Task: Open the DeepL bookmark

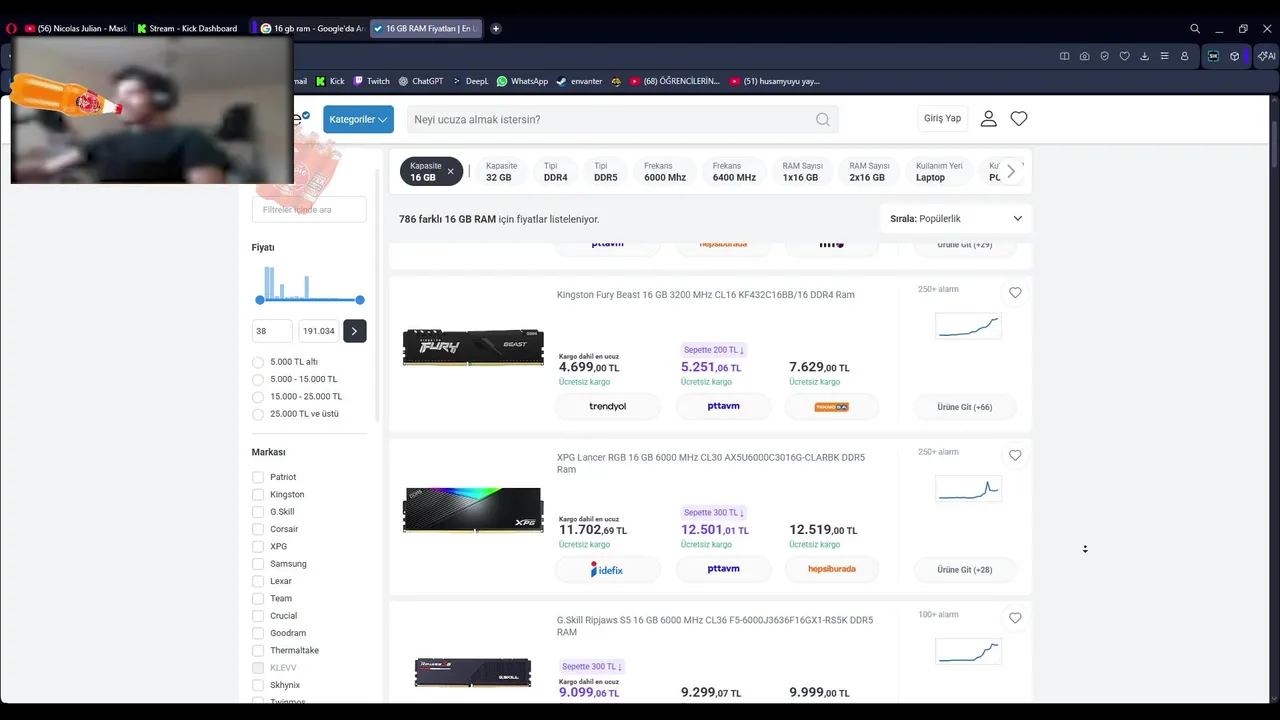Action: pyautogui.click(x=470, y=81)
